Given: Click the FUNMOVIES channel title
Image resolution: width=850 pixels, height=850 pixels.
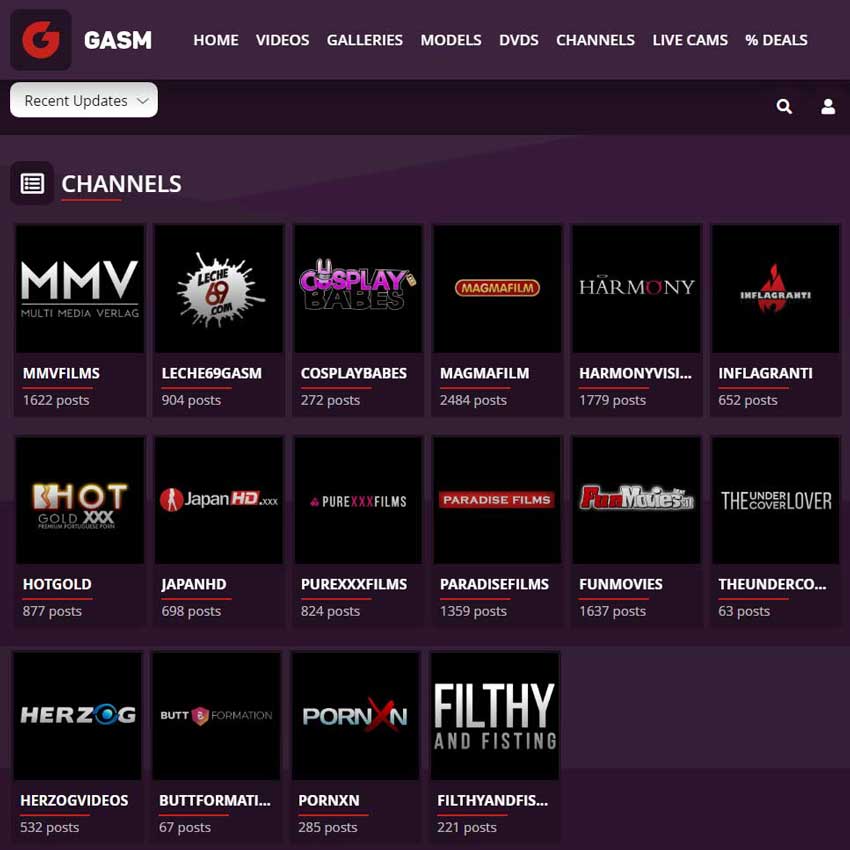Looking at the screenshot, I should 621,584.
